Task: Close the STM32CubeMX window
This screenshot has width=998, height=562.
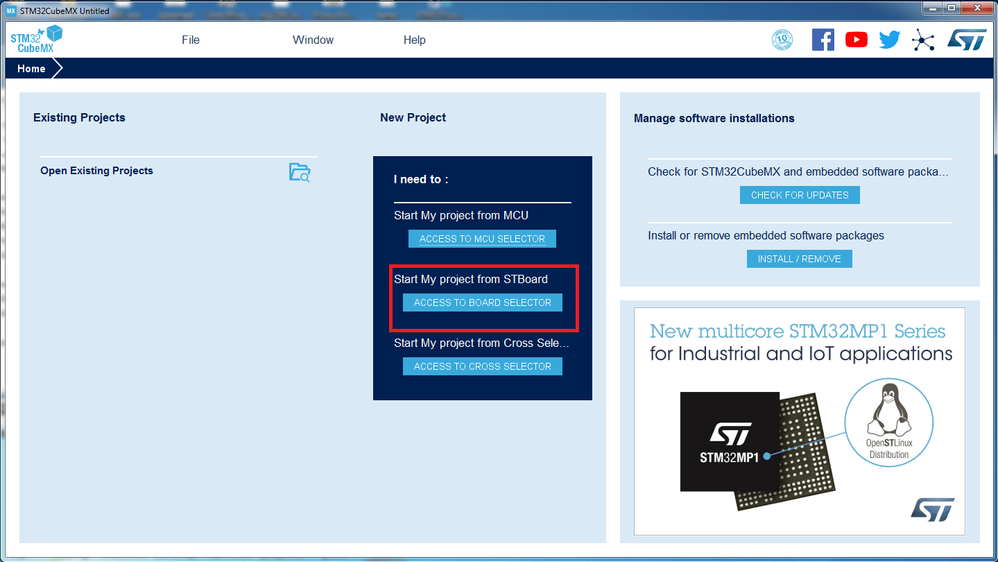Action: click(x=977, y=8)
